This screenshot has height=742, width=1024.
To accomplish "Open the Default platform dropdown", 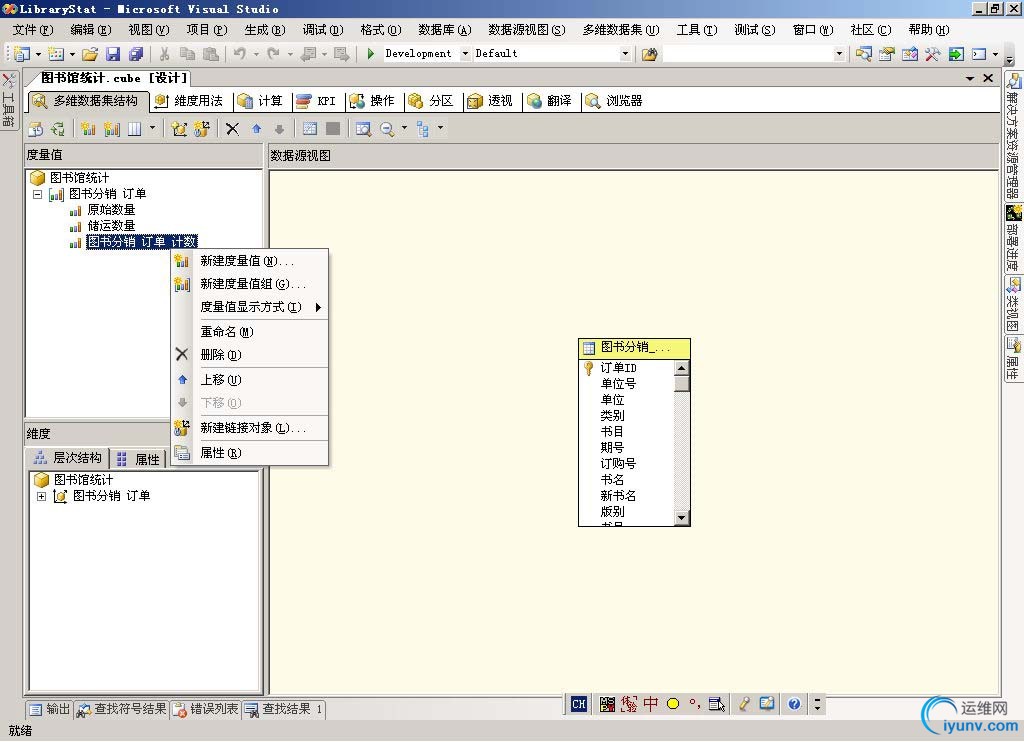I will click(625, 54).
